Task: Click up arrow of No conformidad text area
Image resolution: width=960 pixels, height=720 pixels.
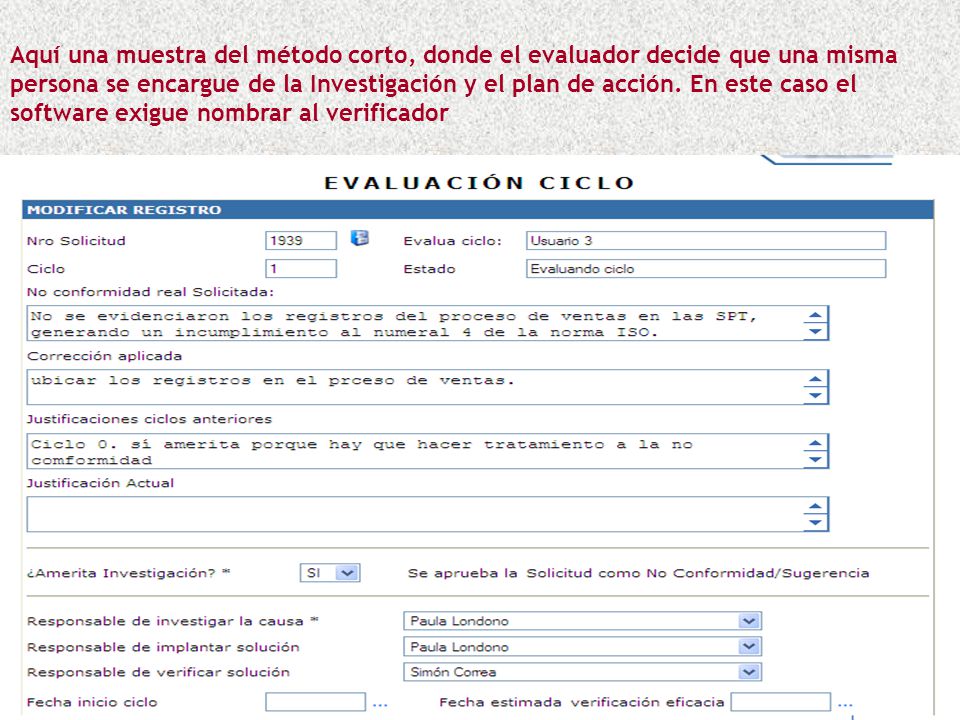Action: (x=815, y=315)
